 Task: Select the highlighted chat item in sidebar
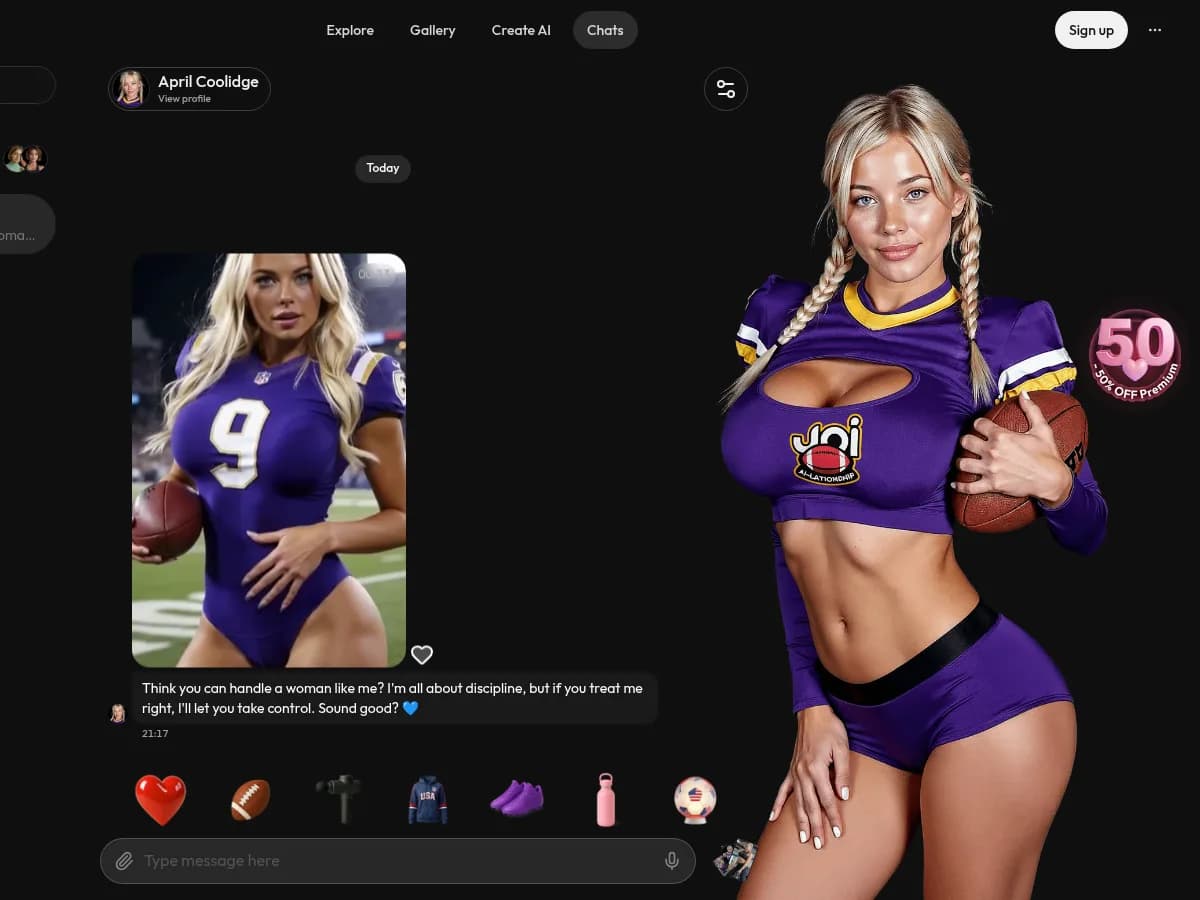point(27,224)
